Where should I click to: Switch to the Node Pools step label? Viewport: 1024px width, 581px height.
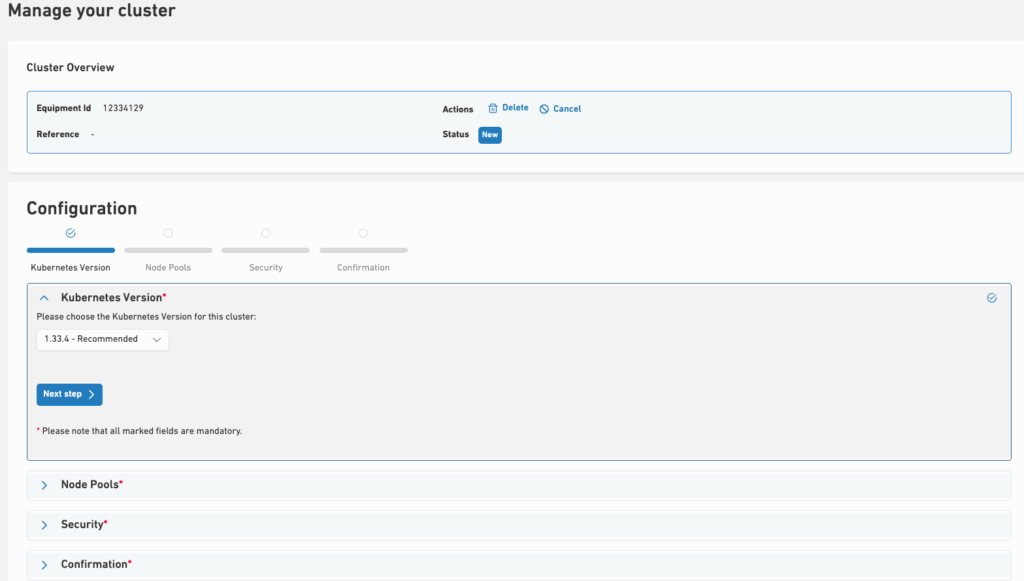pyautogui.click(x=168, y=268)
